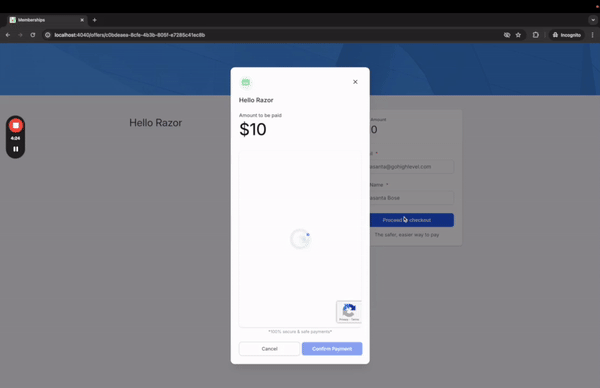
Task: Open the browser extensions menu
Action: [x=536, y=35]
